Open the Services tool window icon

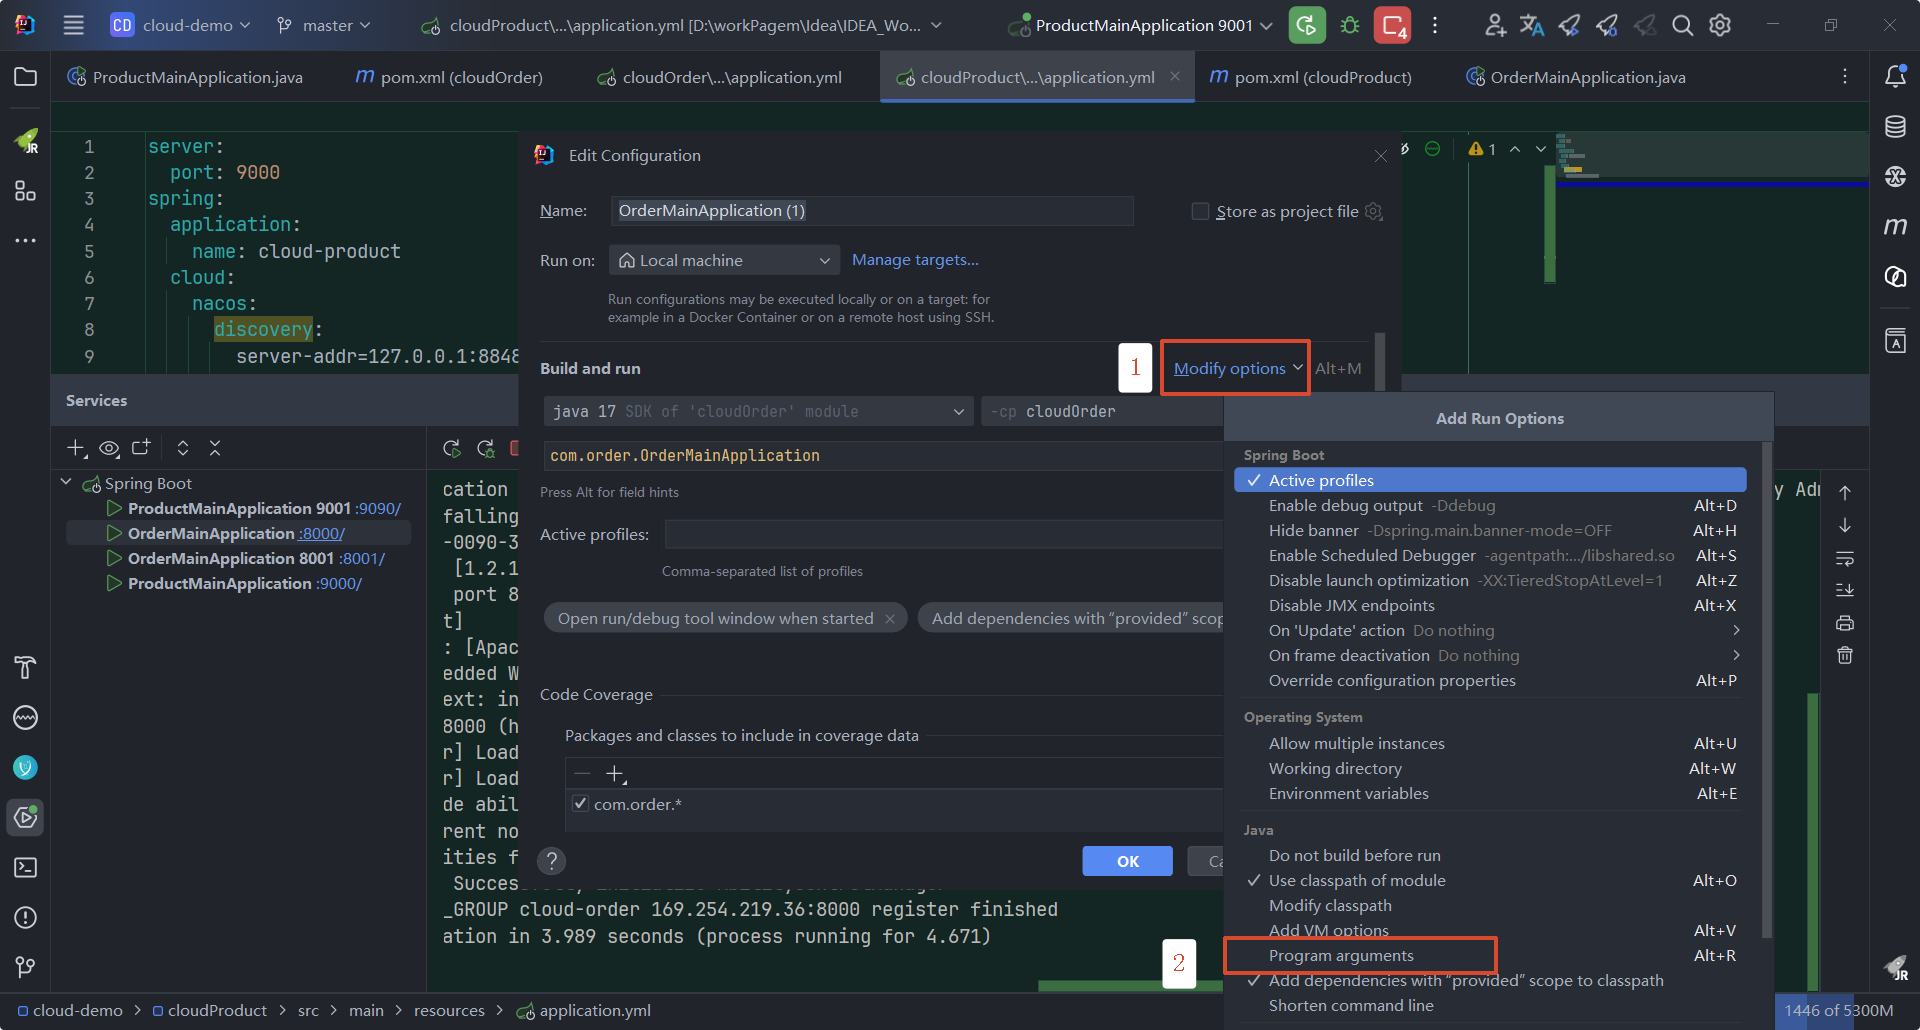click(26, 817)
